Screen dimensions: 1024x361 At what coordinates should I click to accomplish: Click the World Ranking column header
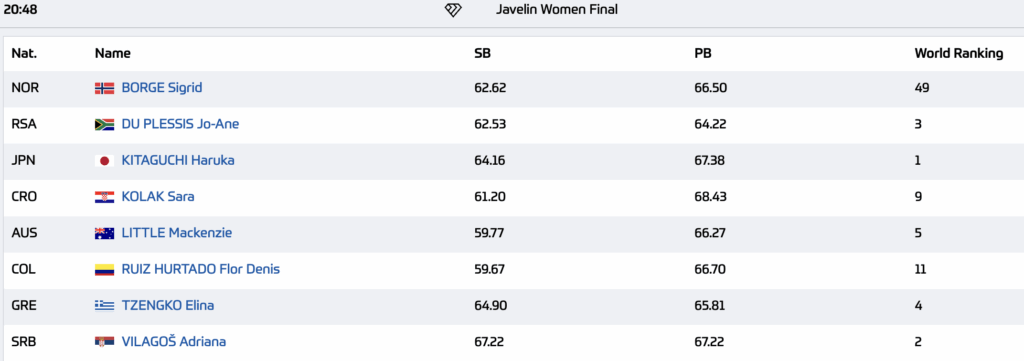coord(959,54)
